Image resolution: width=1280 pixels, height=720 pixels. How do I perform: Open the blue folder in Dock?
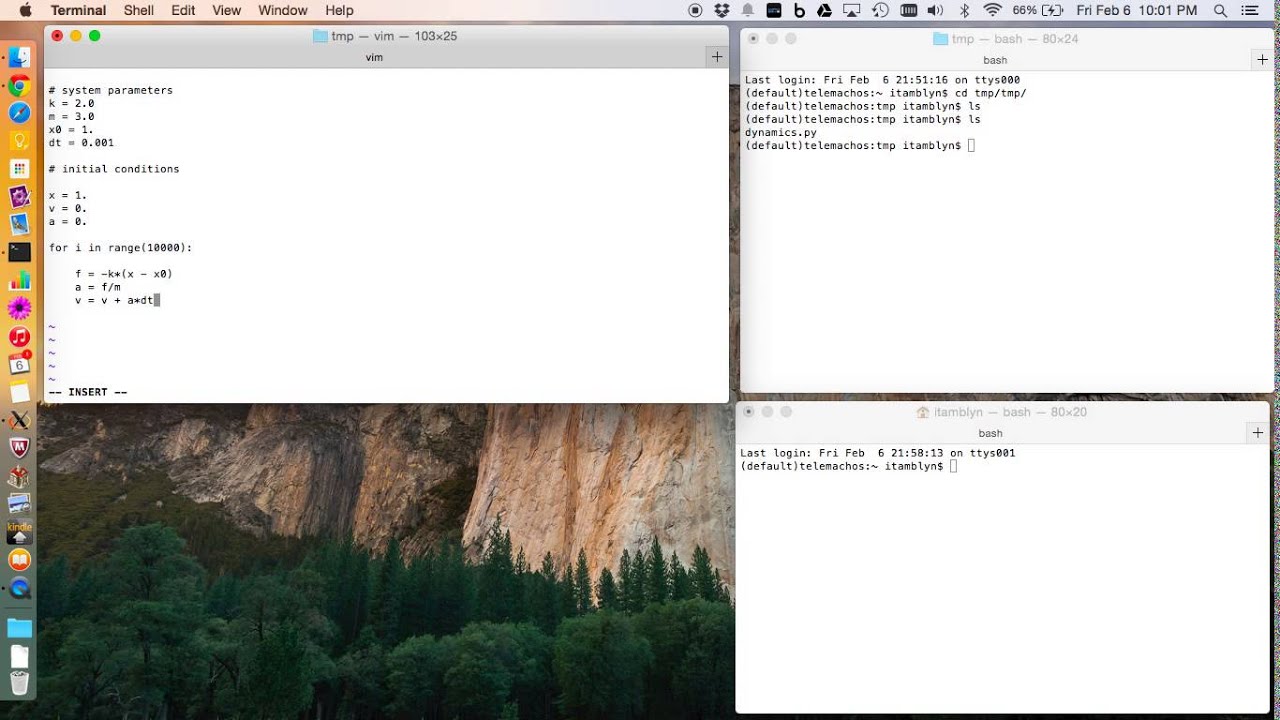pyautogui.click(x=19, y=628)
